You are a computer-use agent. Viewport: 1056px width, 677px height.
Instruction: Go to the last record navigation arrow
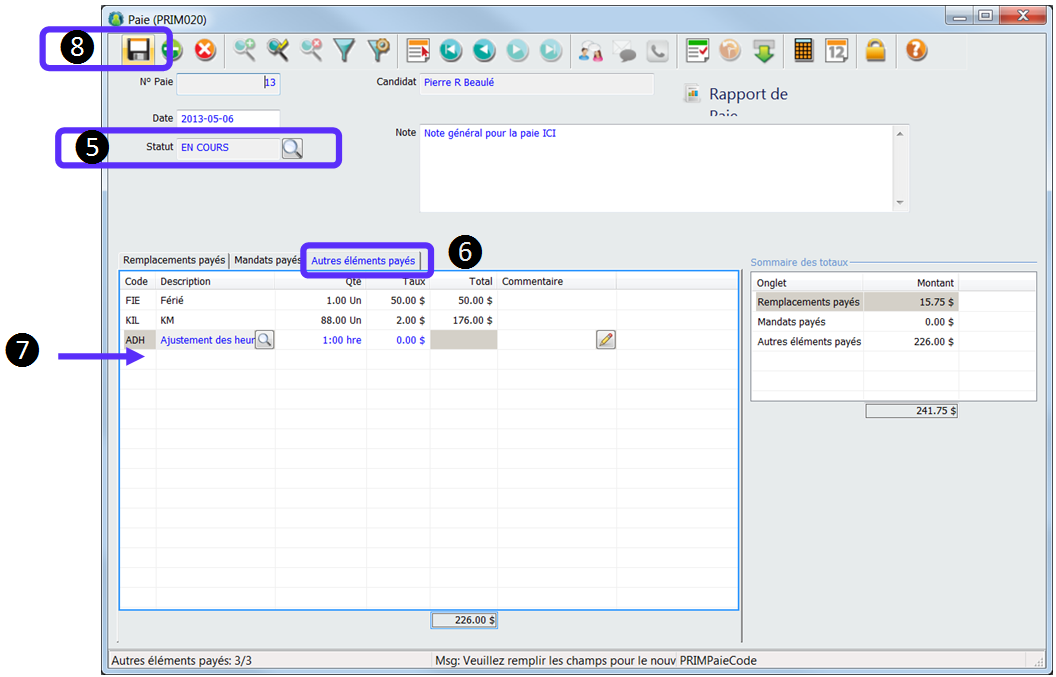551,50
